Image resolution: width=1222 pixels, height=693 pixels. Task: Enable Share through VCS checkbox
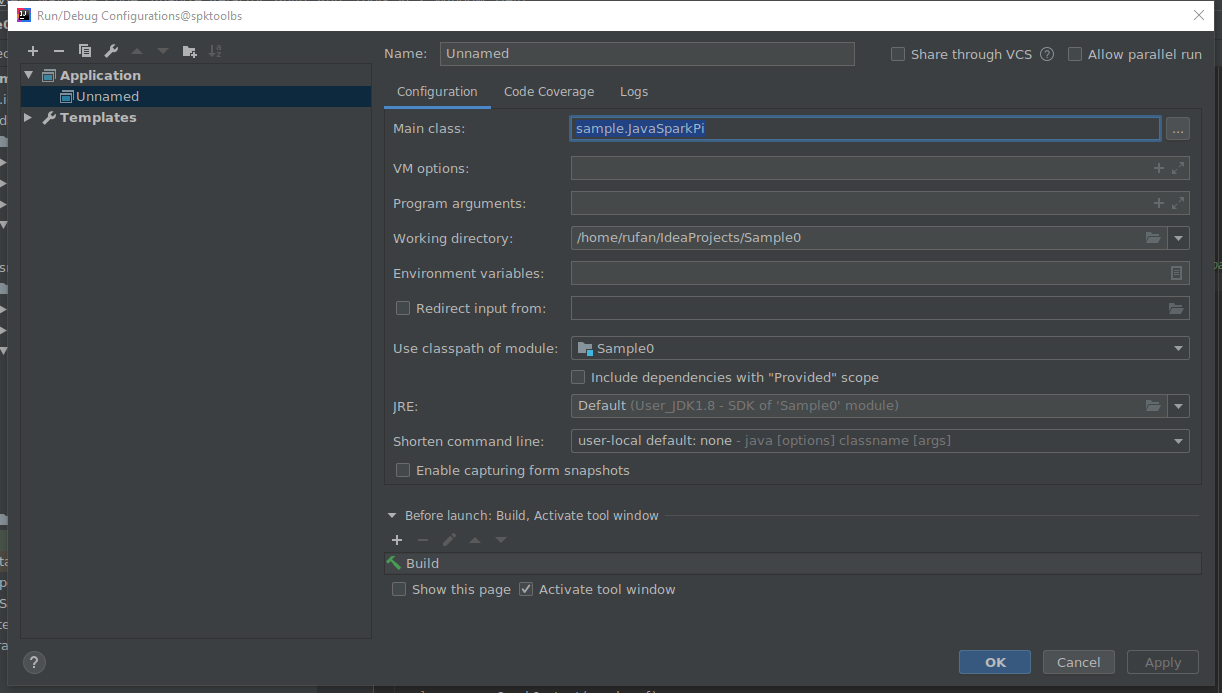pyautogui.click(x=898, y=54)
